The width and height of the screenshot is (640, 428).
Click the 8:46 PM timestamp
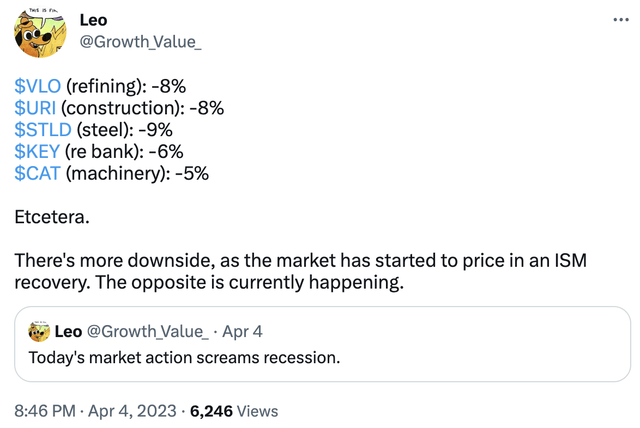45,411
